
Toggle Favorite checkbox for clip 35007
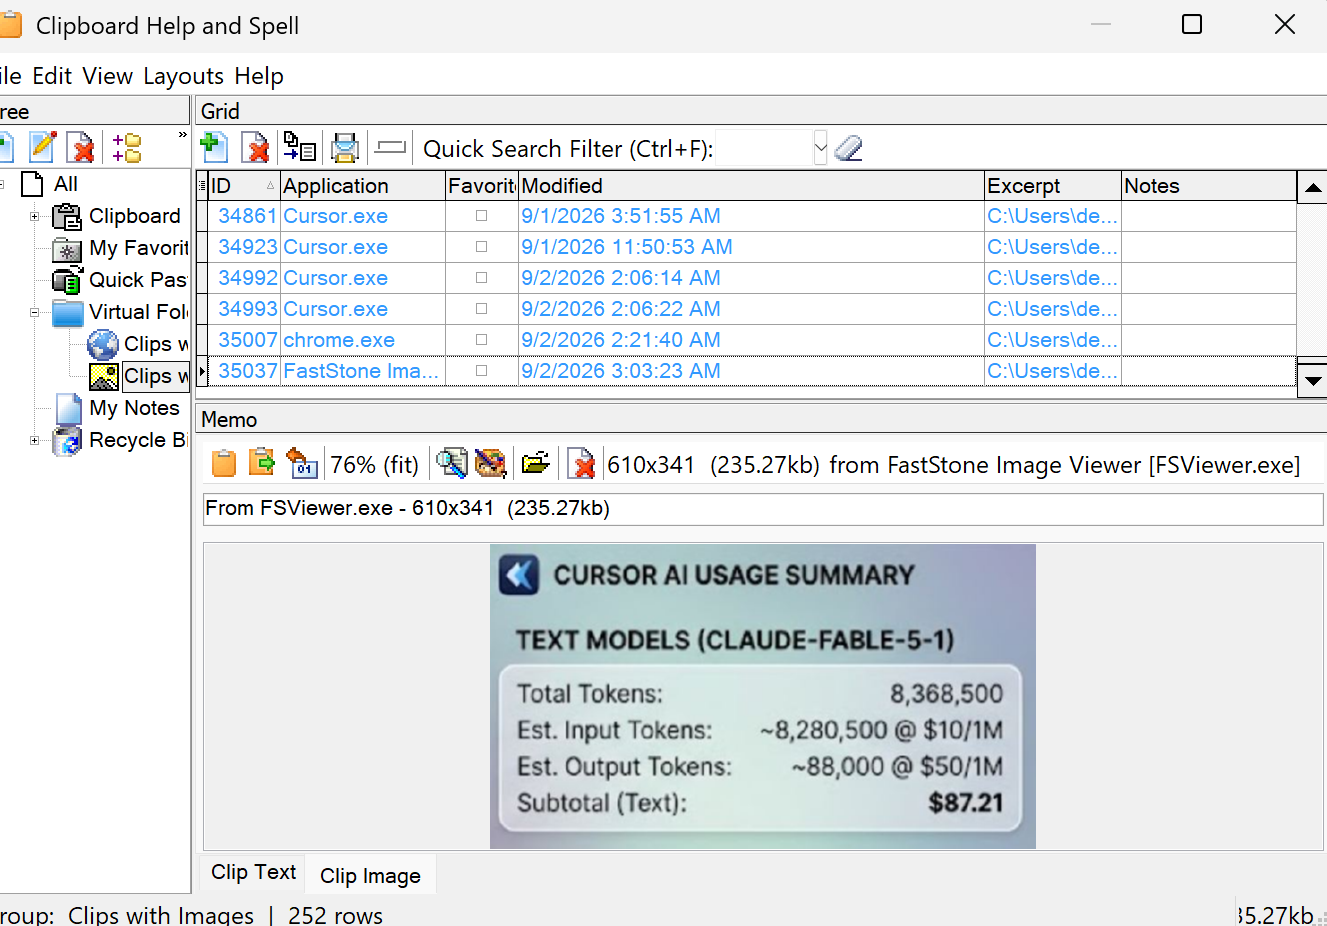pyautogui.click(x=481, y=340)
